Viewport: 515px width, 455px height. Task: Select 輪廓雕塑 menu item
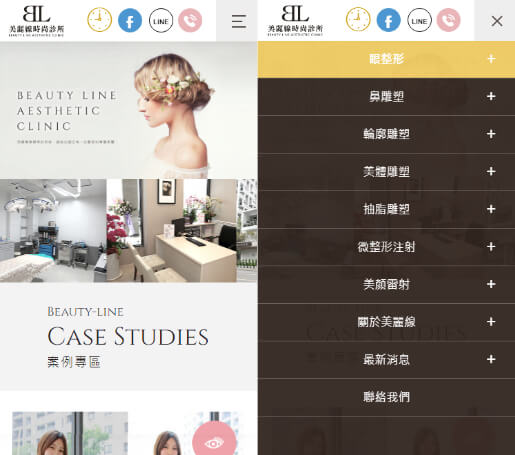pos(386,134)
